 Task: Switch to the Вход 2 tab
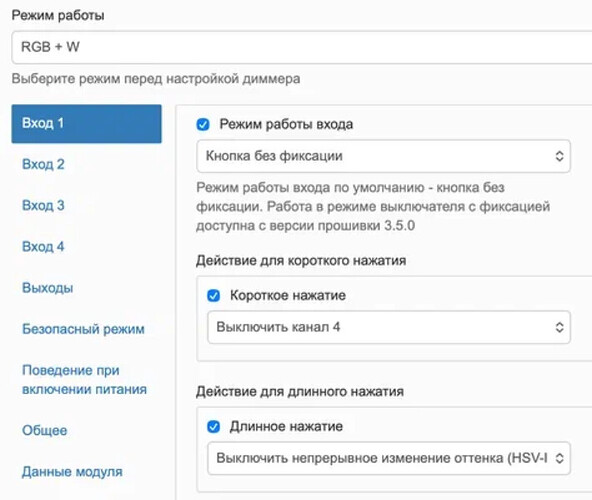43,164
